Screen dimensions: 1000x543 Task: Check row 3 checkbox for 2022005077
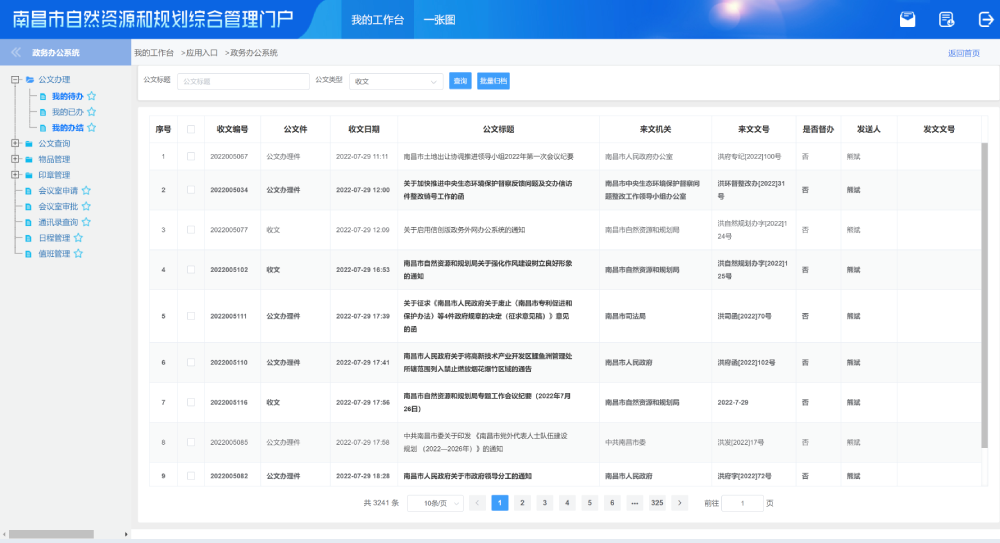pos(191,230)
